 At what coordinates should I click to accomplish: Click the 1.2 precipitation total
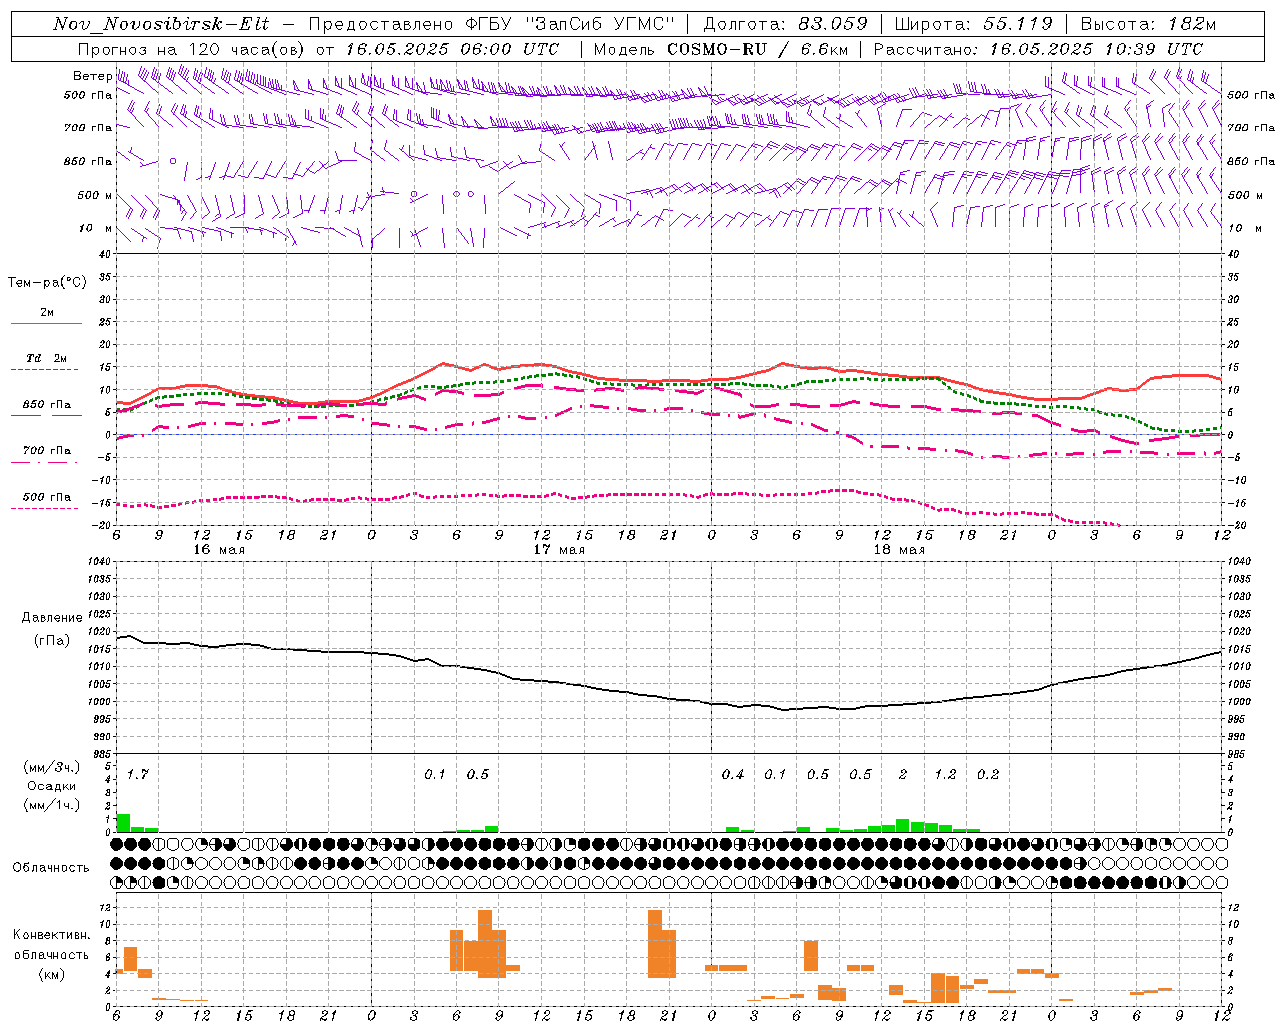pyautogui.click(x=945, y=774)
